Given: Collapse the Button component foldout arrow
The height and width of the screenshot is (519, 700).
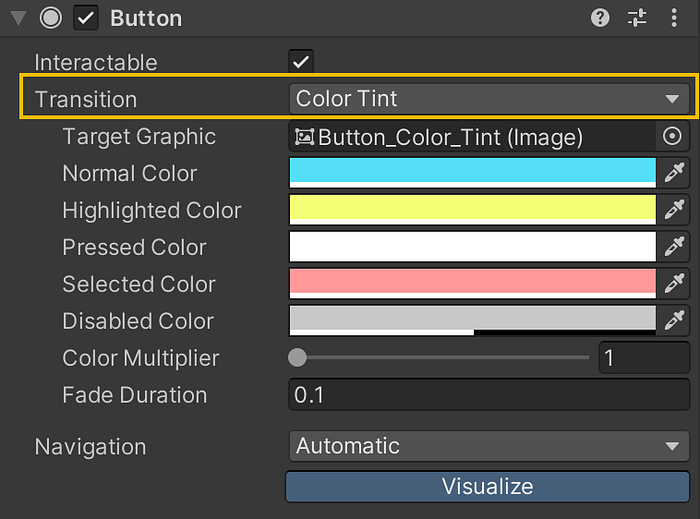Looking at the screenshot, I should [17, 18].
